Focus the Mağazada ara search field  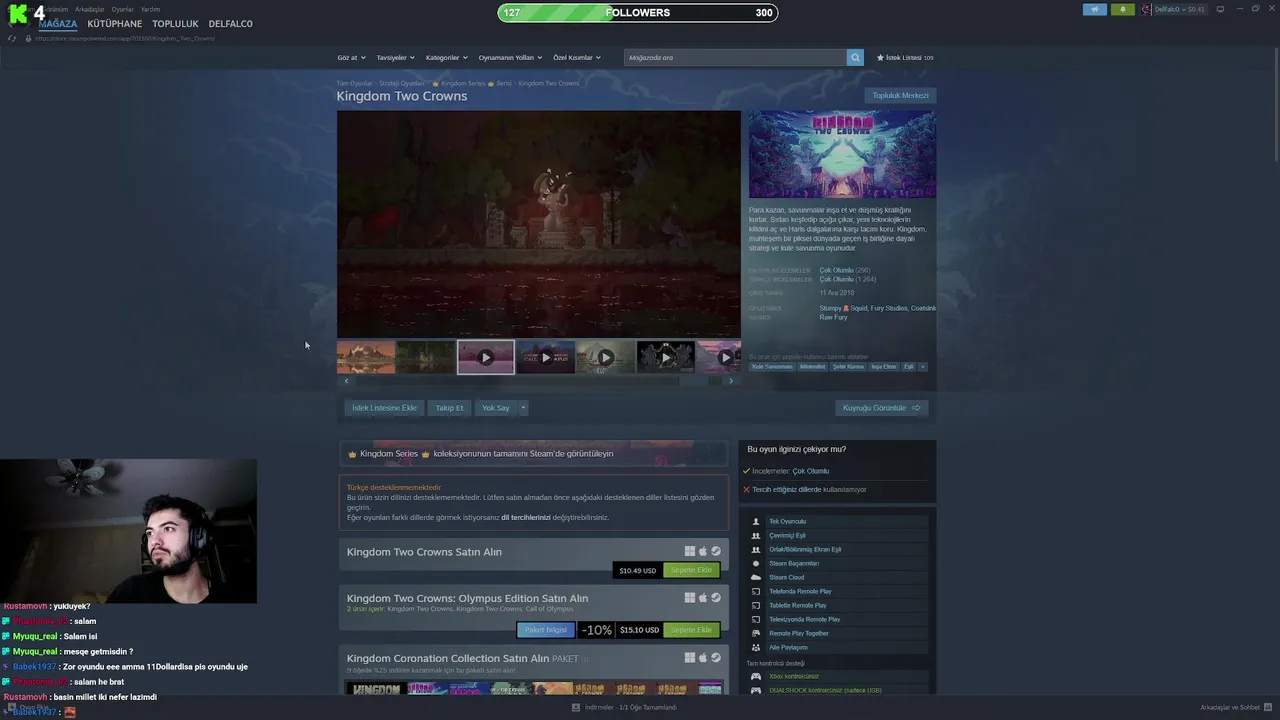tap(735, 58)
